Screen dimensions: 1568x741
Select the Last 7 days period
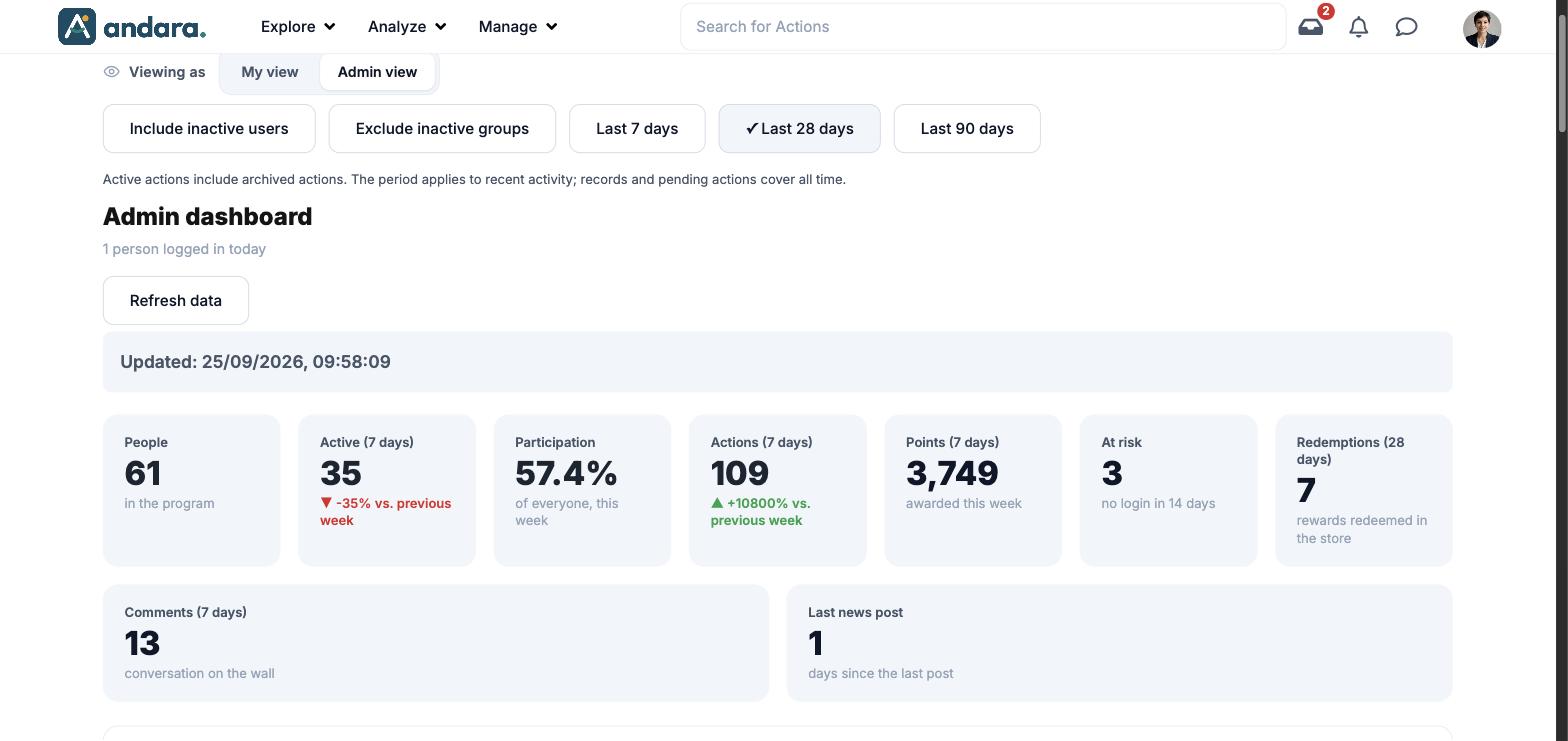pos(637,129)
